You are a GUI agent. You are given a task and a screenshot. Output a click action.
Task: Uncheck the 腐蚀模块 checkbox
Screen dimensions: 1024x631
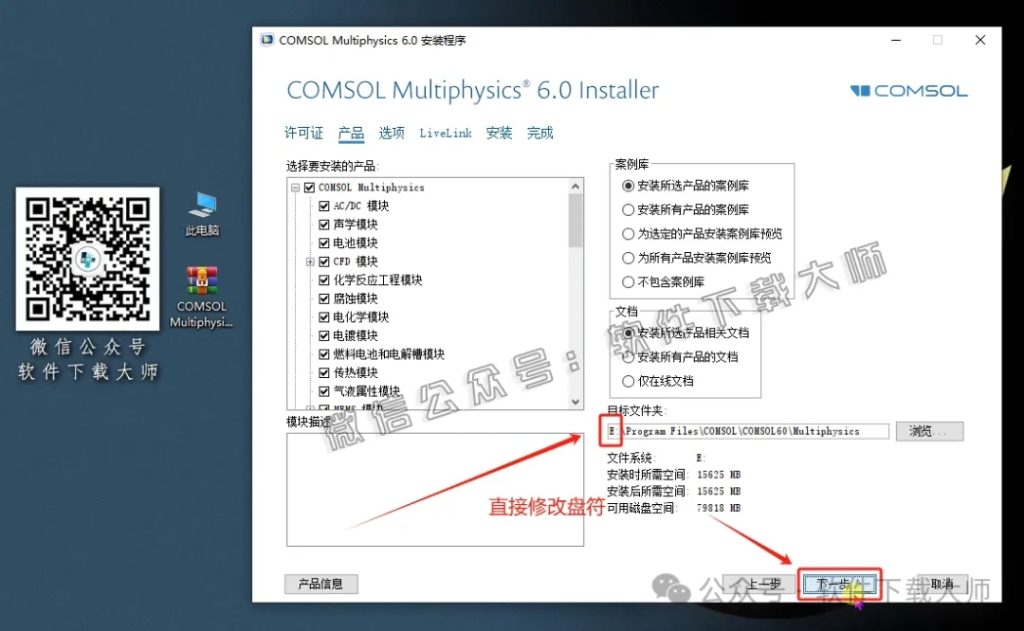[x=325, y=298]
